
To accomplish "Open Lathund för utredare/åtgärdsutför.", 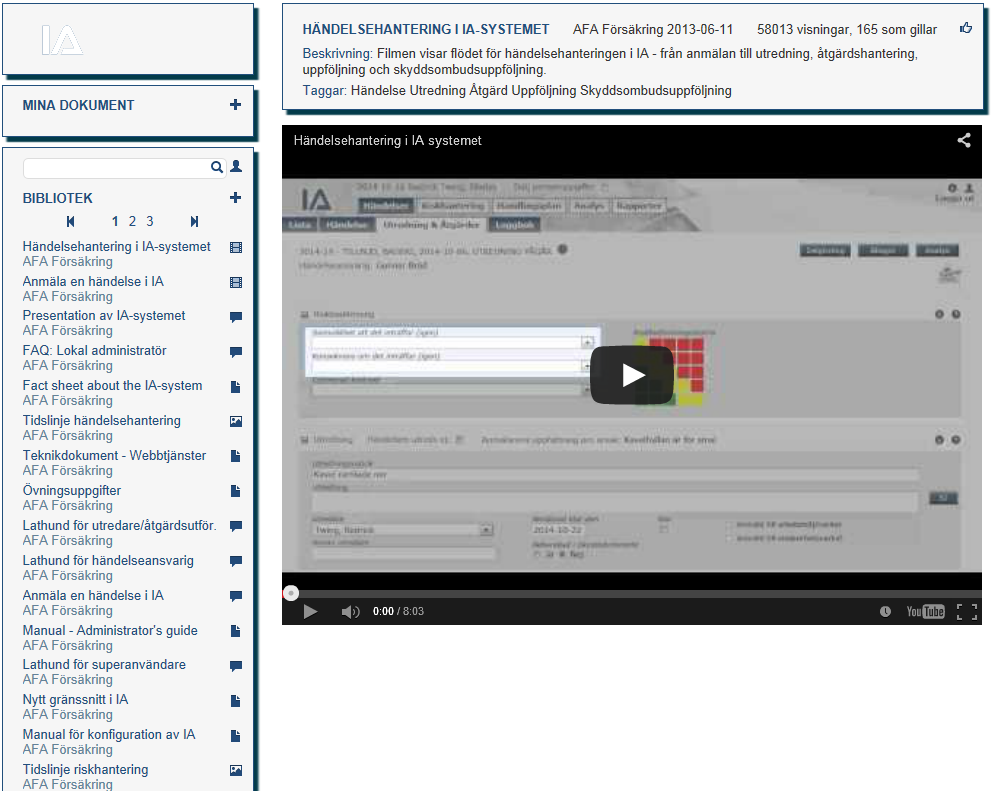I will [119, 525].
